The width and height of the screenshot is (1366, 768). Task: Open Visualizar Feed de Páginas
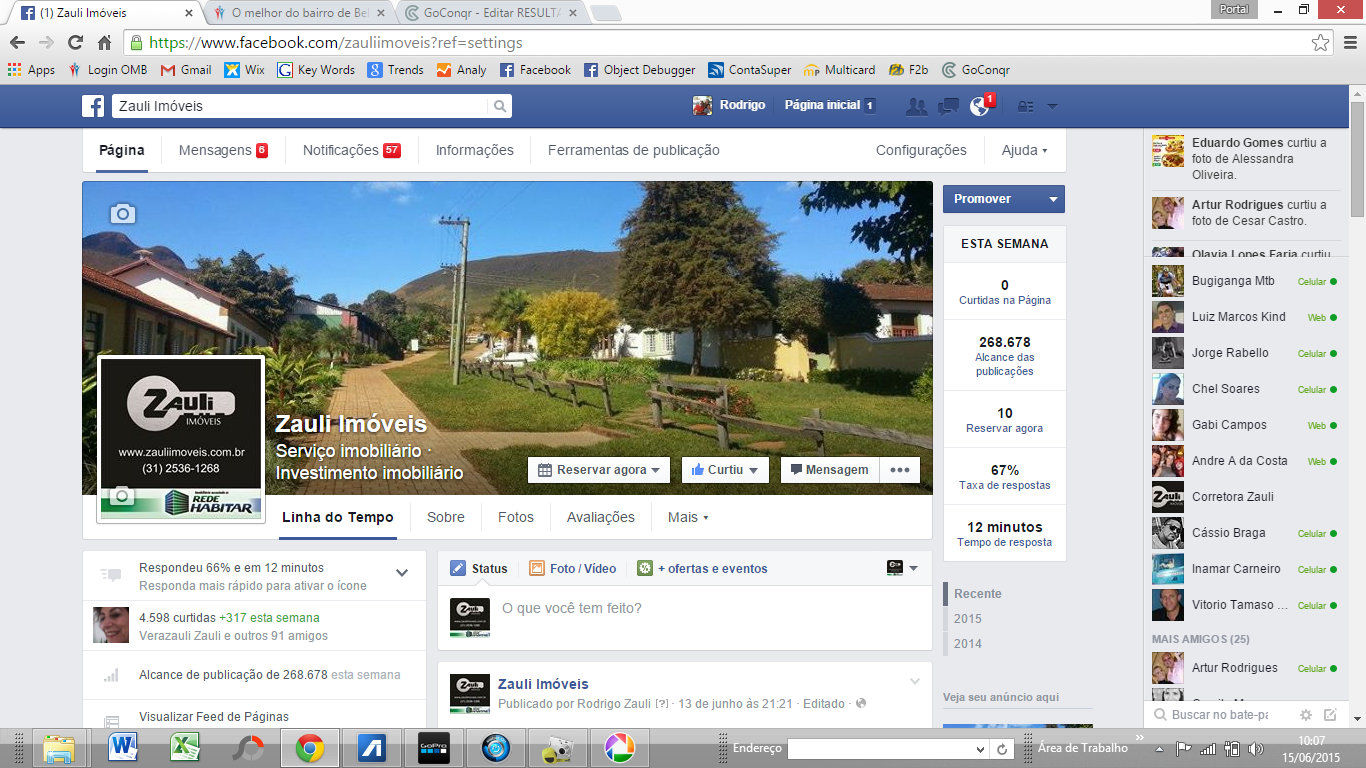(214, 717)
